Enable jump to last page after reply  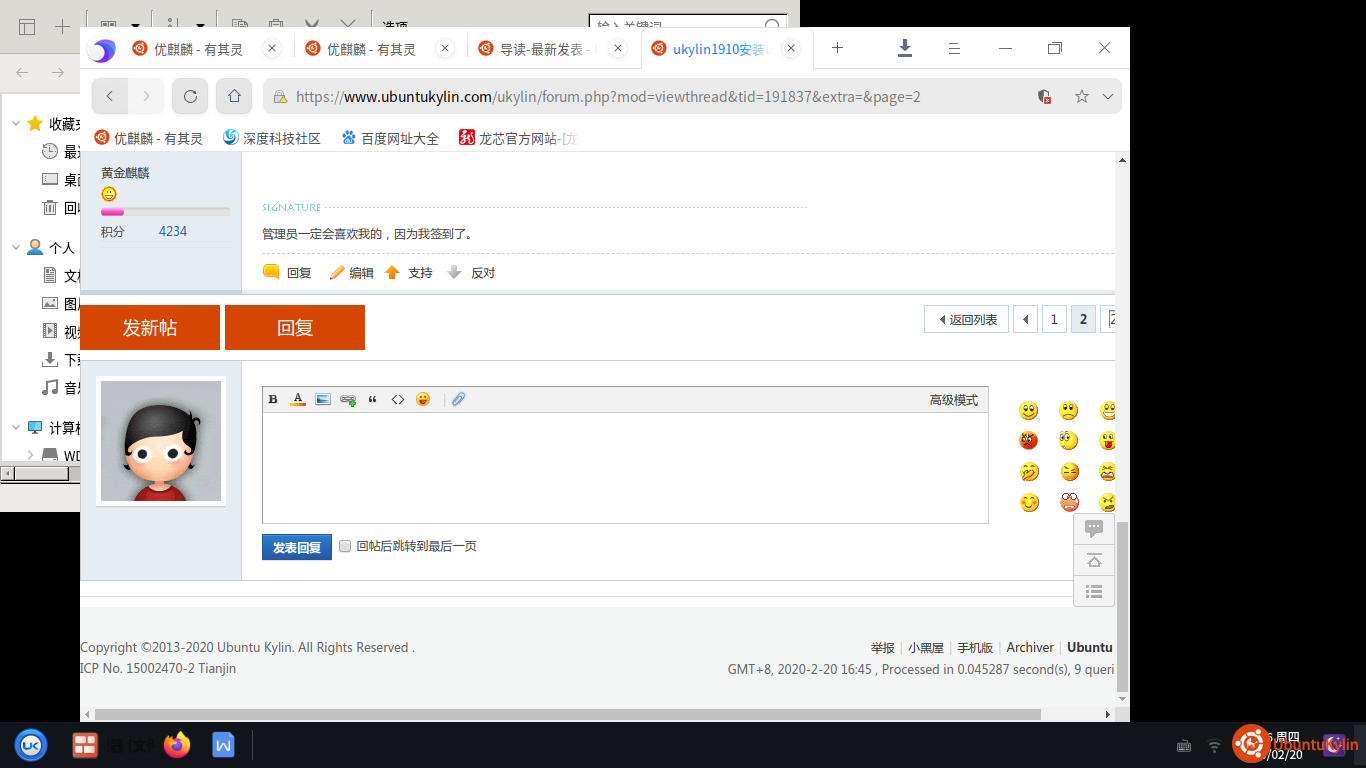(346, 547)
